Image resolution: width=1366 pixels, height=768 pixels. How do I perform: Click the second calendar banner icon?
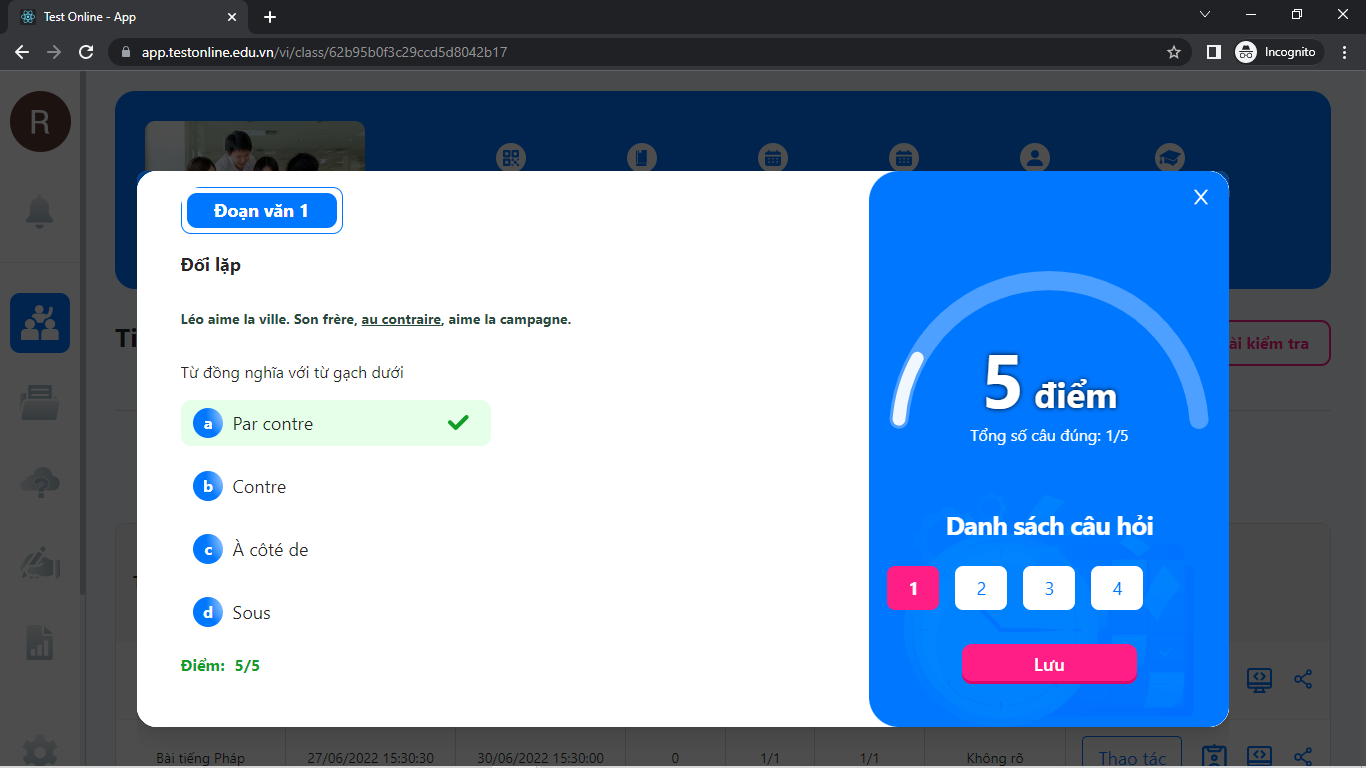903,158
